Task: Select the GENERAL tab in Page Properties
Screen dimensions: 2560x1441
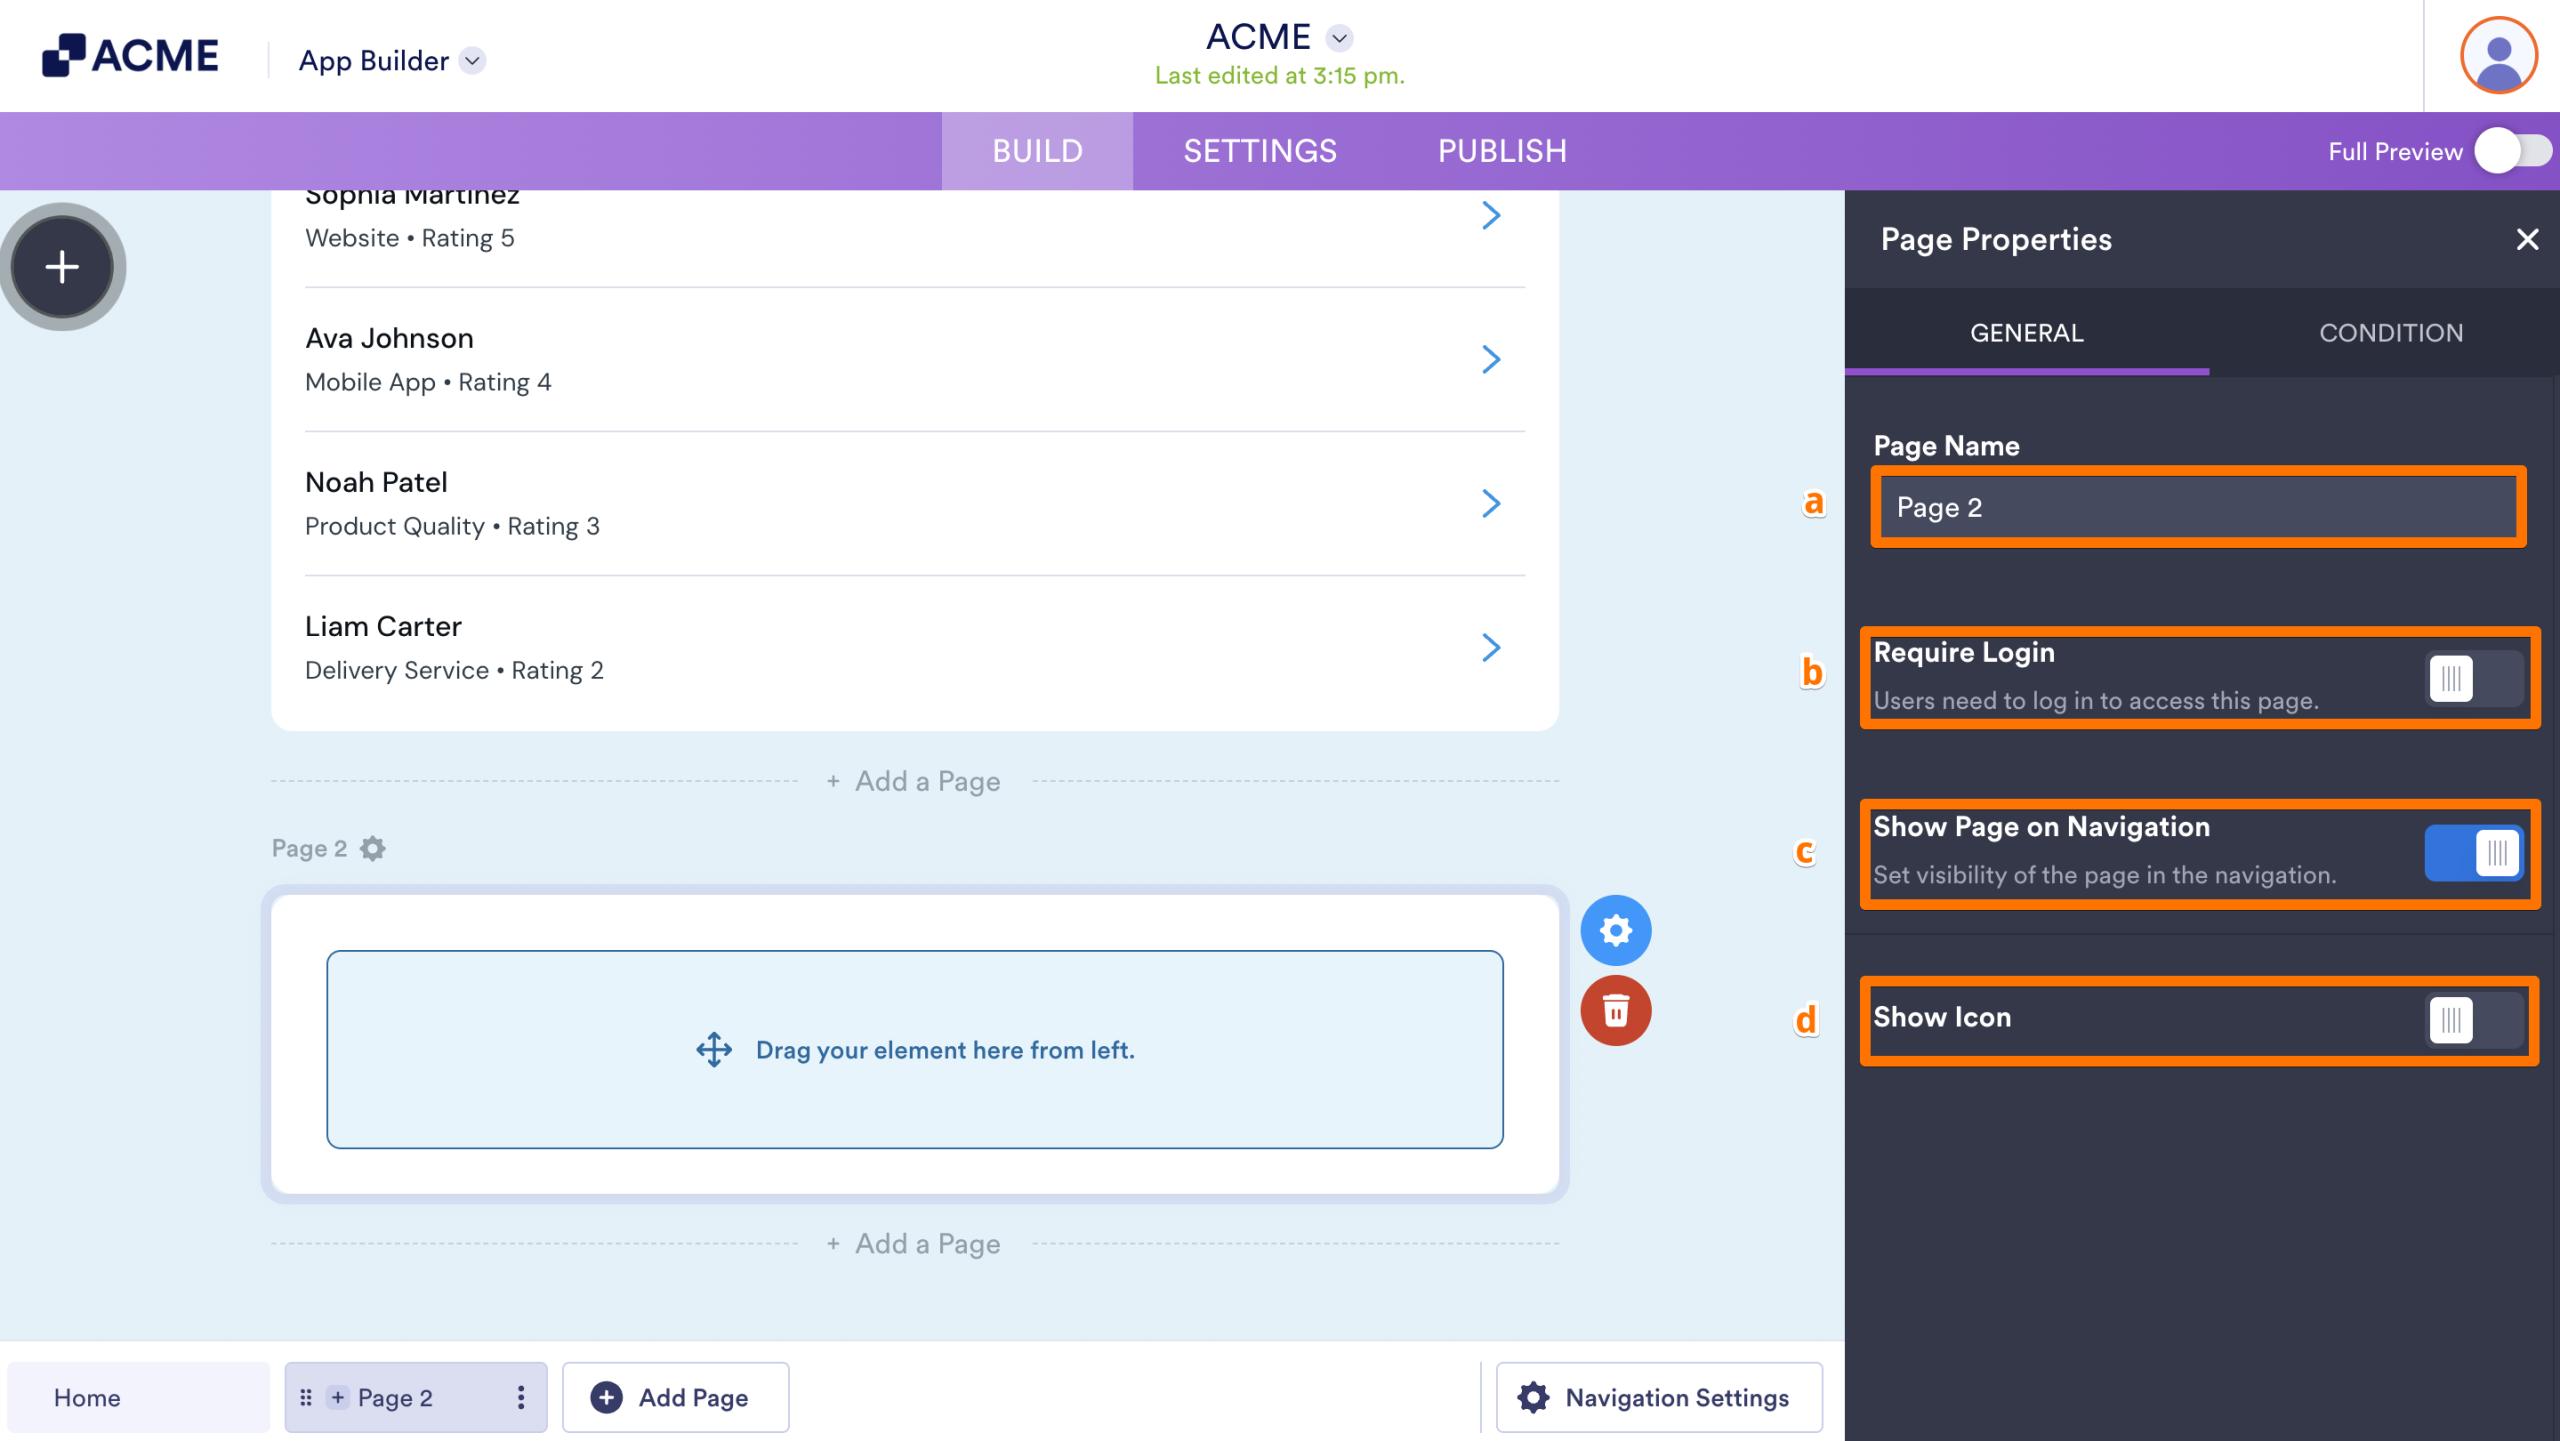Action: [x=2027, y=333]
